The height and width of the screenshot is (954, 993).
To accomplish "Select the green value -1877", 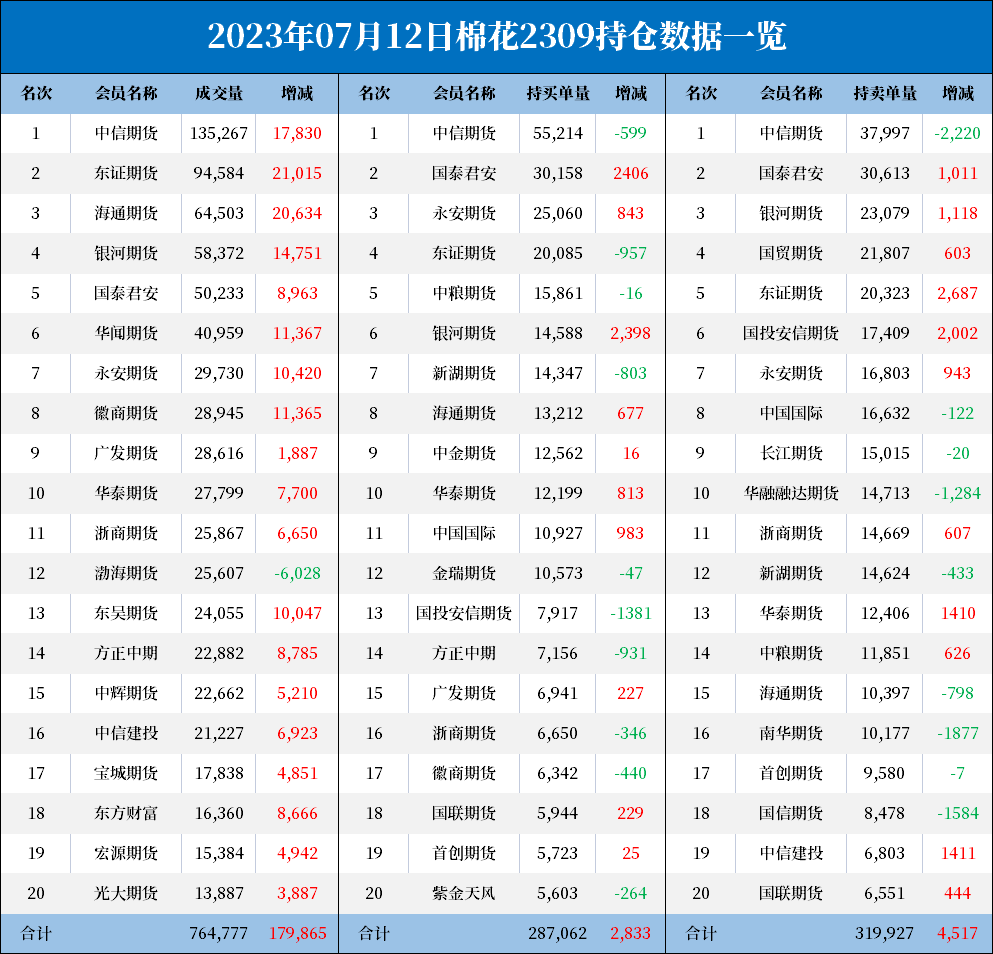I will point(958,733).
